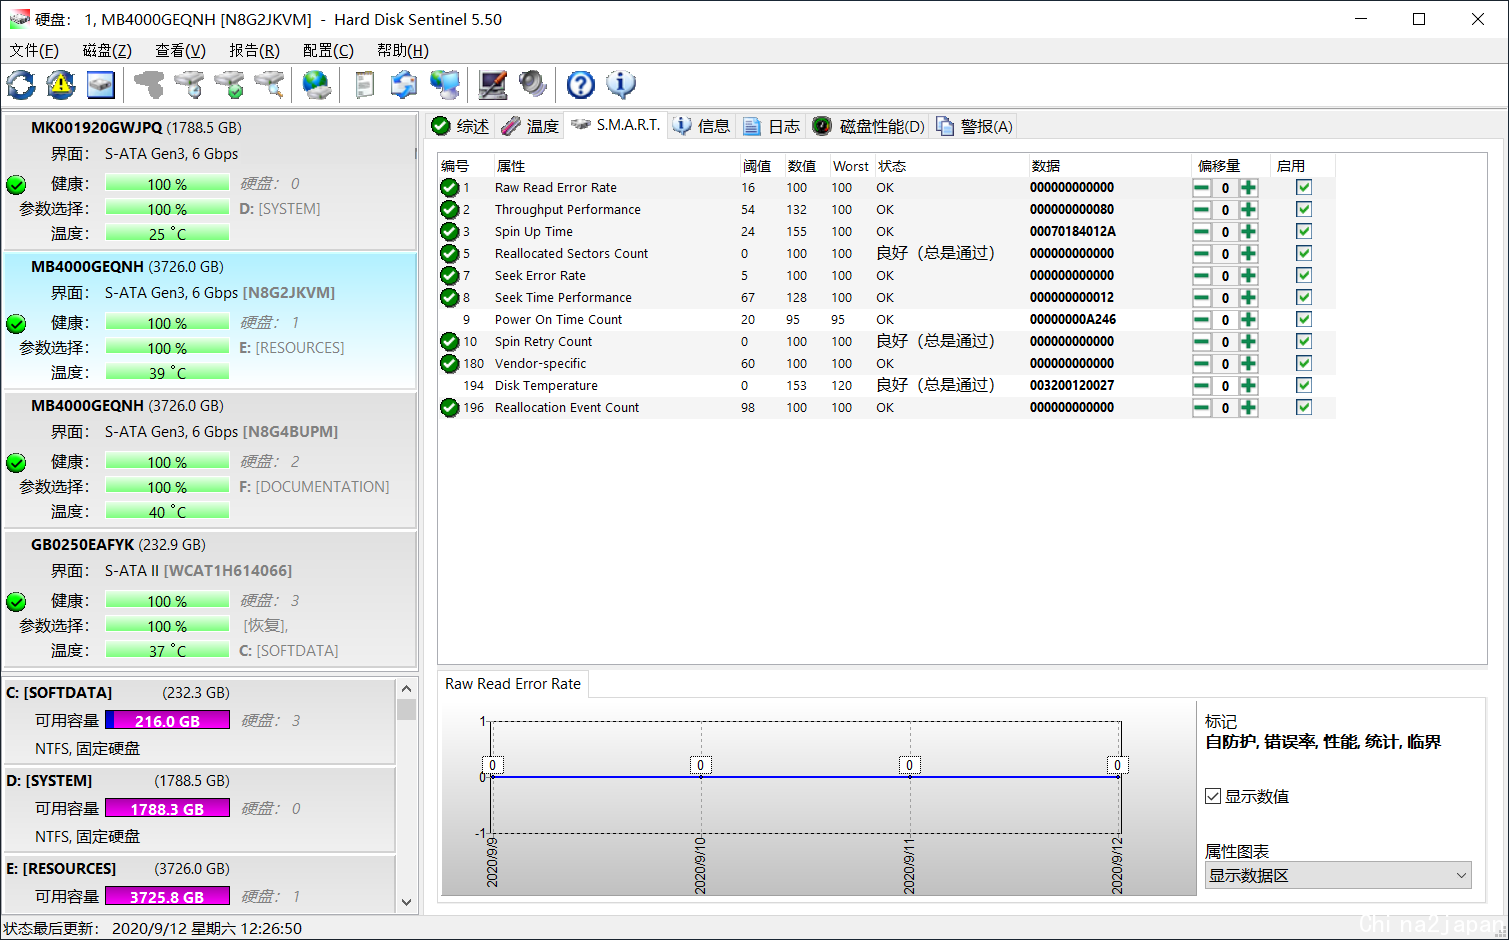Click the blue info about icon
Image resolution: width=1509 pixels, height=940 pixels.
pyautogui.click(x=620, y=85)
